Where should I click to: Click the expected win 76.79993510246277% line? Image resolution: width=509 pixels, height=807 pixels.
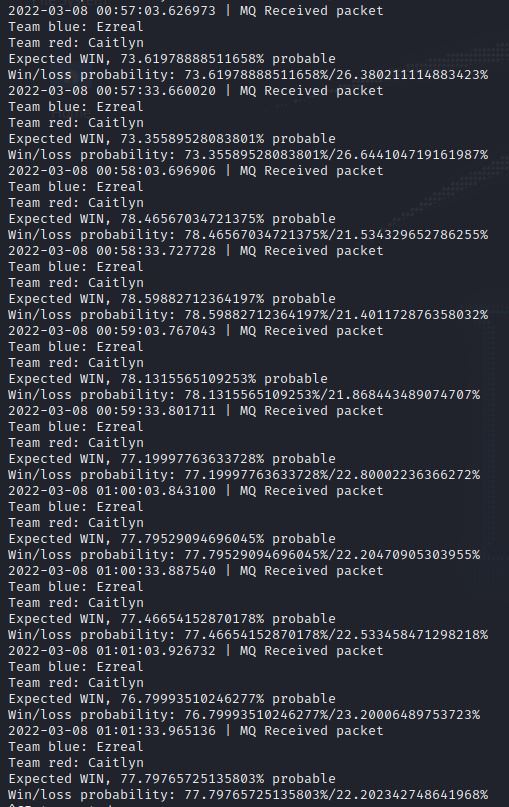click(x=172, y=699)
